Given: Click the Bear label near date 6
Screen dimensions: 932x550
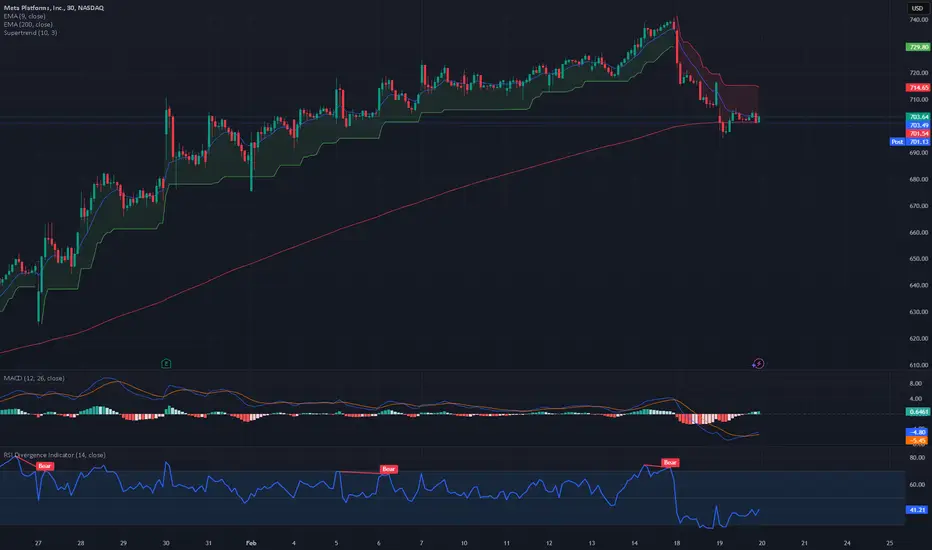Looking at the screenshot, I should pyautogui.click(x=388, y=469).
